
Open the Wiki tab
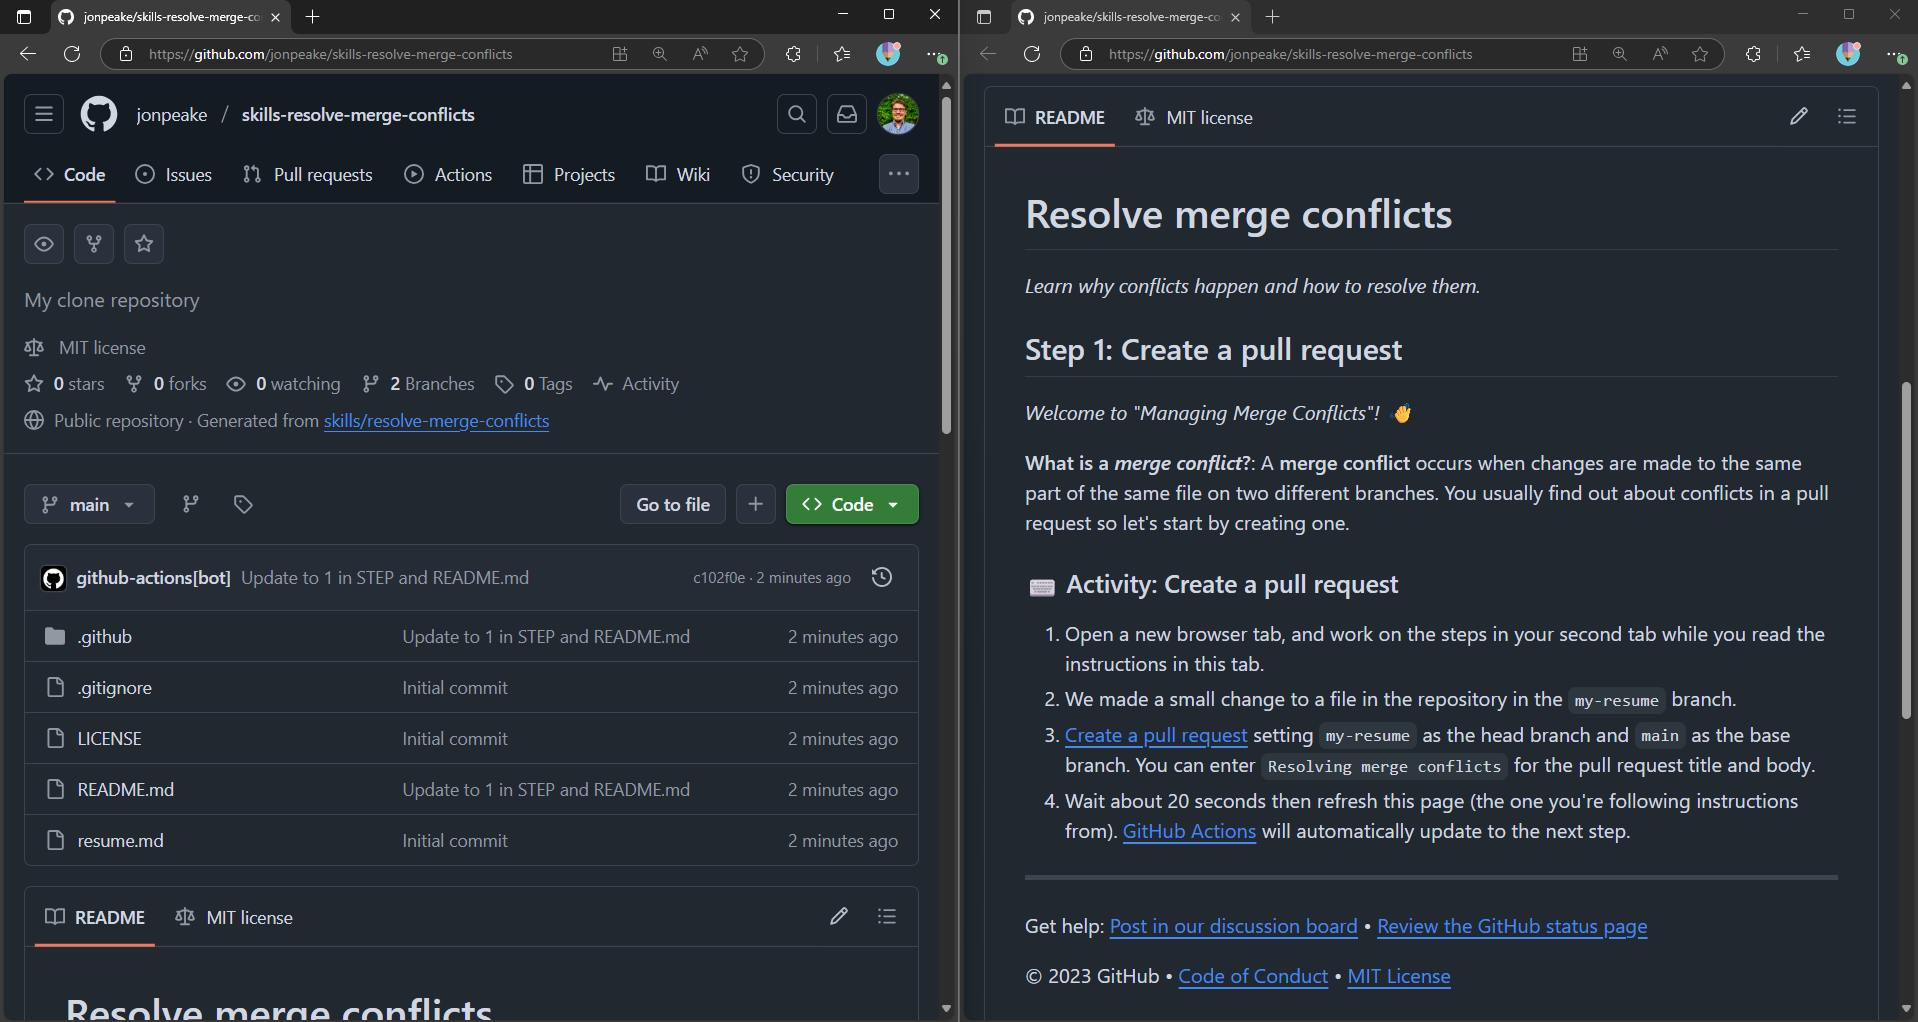pyautogui.click(x=678, y=174)
